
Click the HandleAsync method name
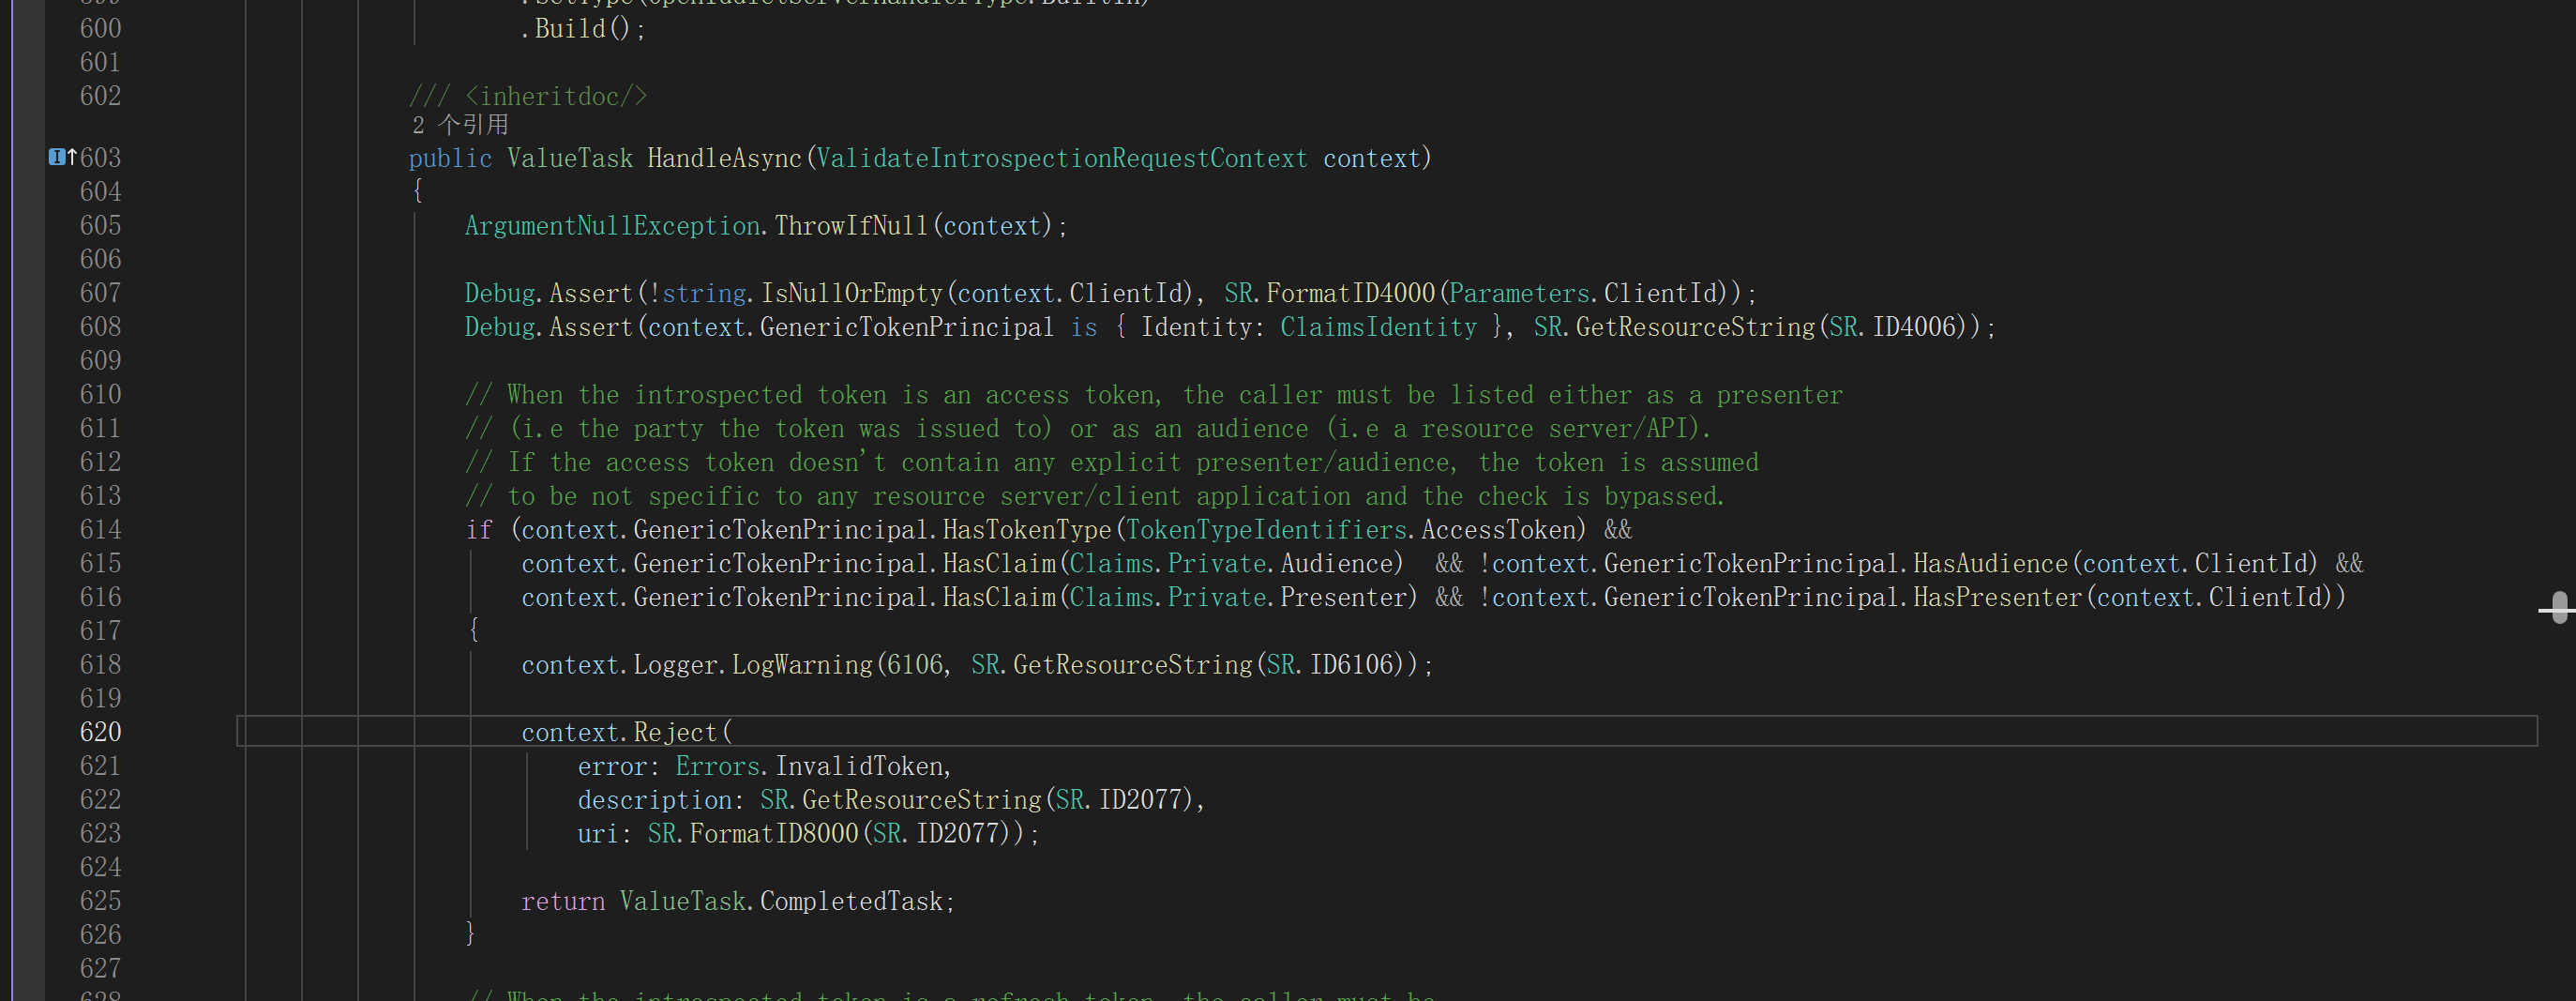point(724,158)
